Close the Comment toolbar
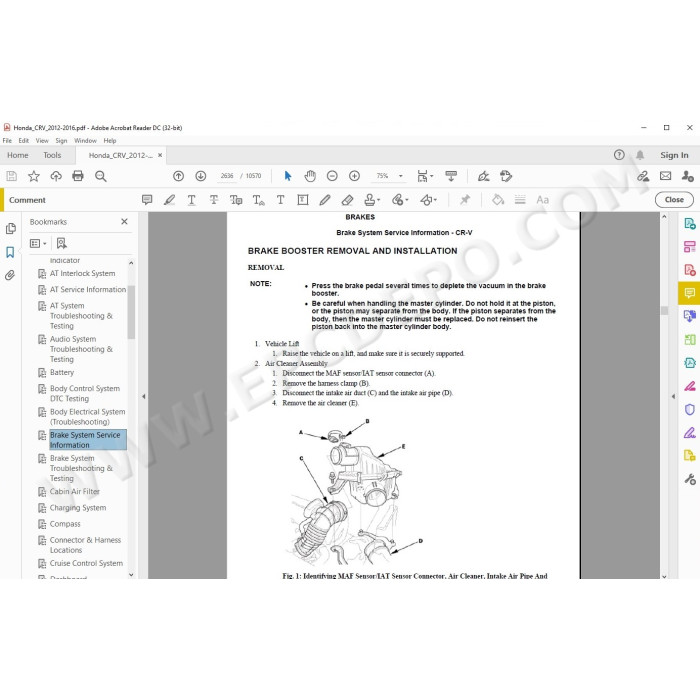The height and width of the screenshot is (700, 700). coord(674,200)
